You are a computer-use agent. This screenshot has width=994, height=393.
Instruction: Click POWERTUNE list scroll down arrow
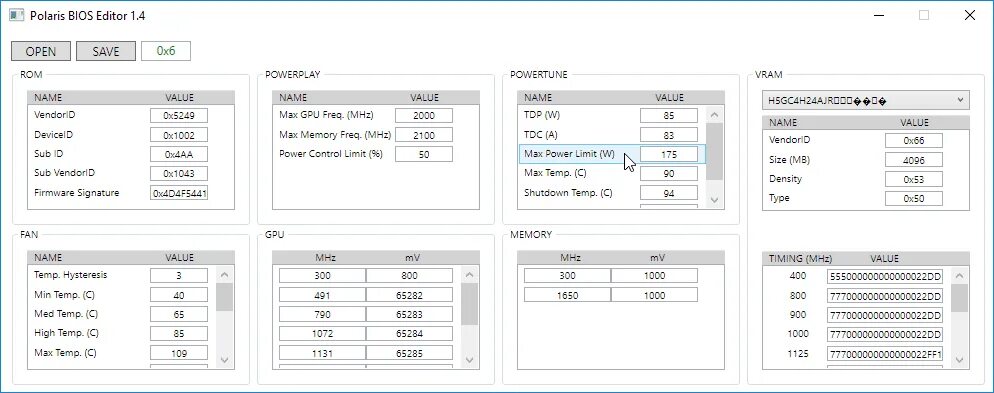[714, 200]
